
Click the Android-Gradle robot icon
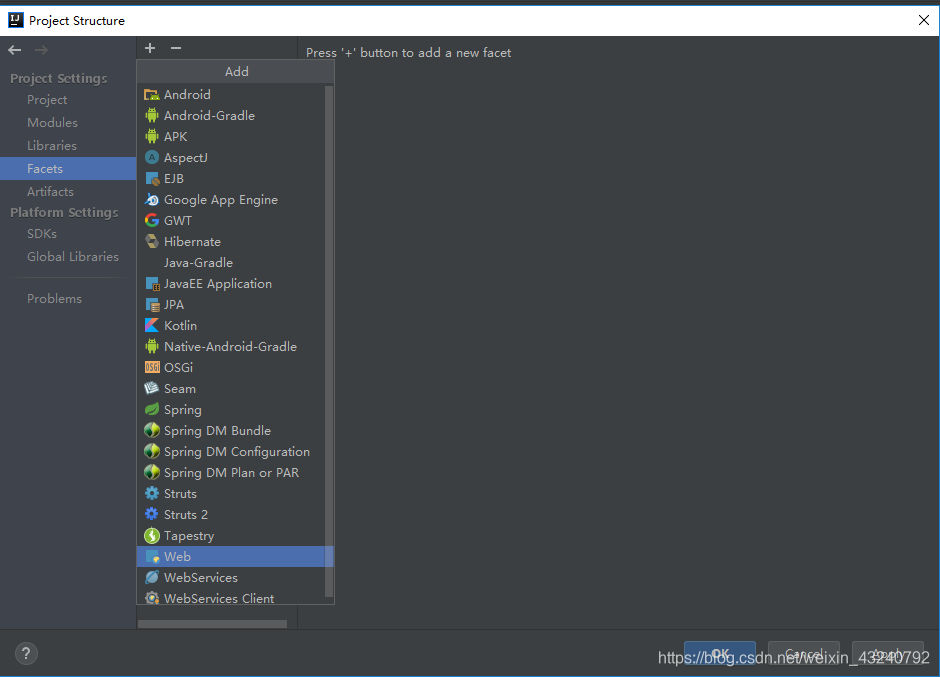point(152,116)
